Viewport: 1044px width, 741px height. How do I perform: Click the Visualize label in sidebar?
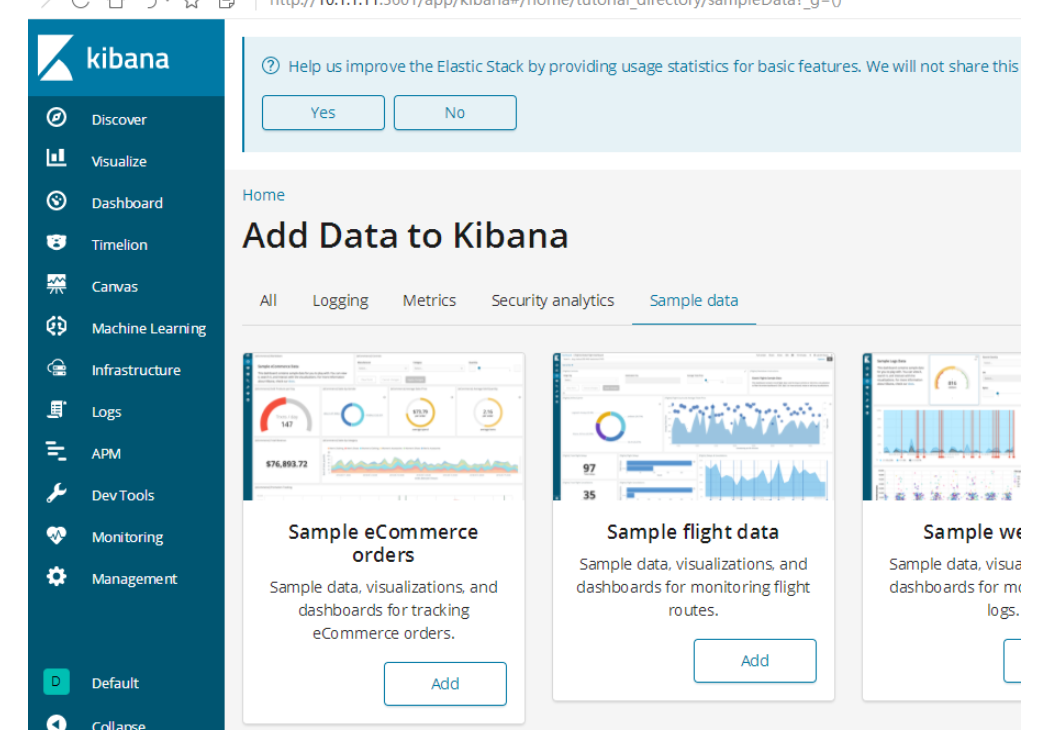(119, 161)
